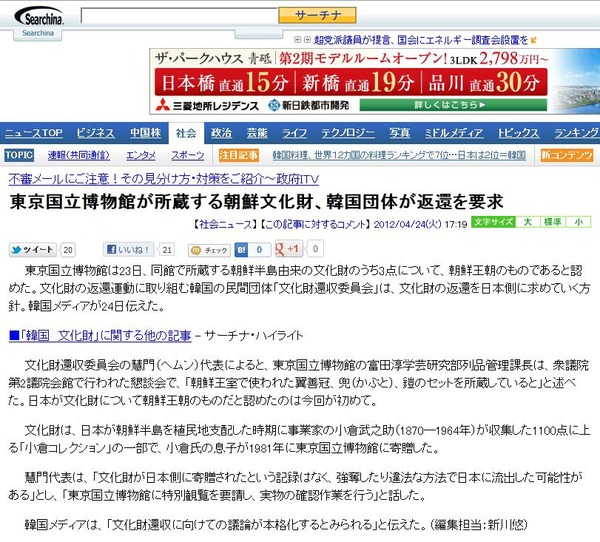Set text size to 大

(x=528, y=222)
